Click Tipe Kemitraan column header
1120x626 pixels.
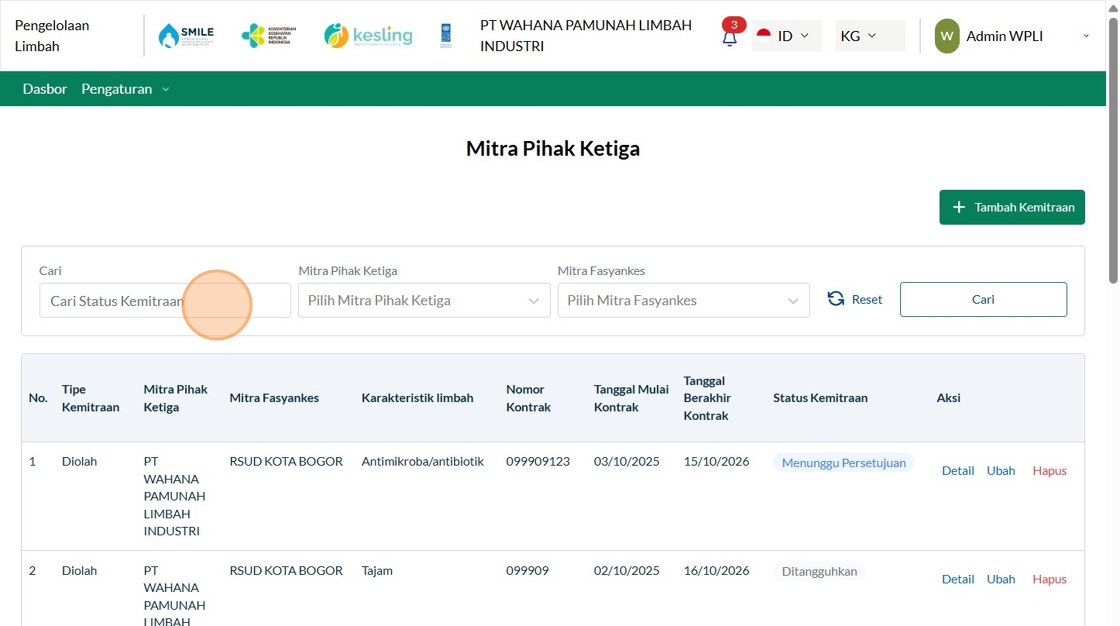[91, 398]
